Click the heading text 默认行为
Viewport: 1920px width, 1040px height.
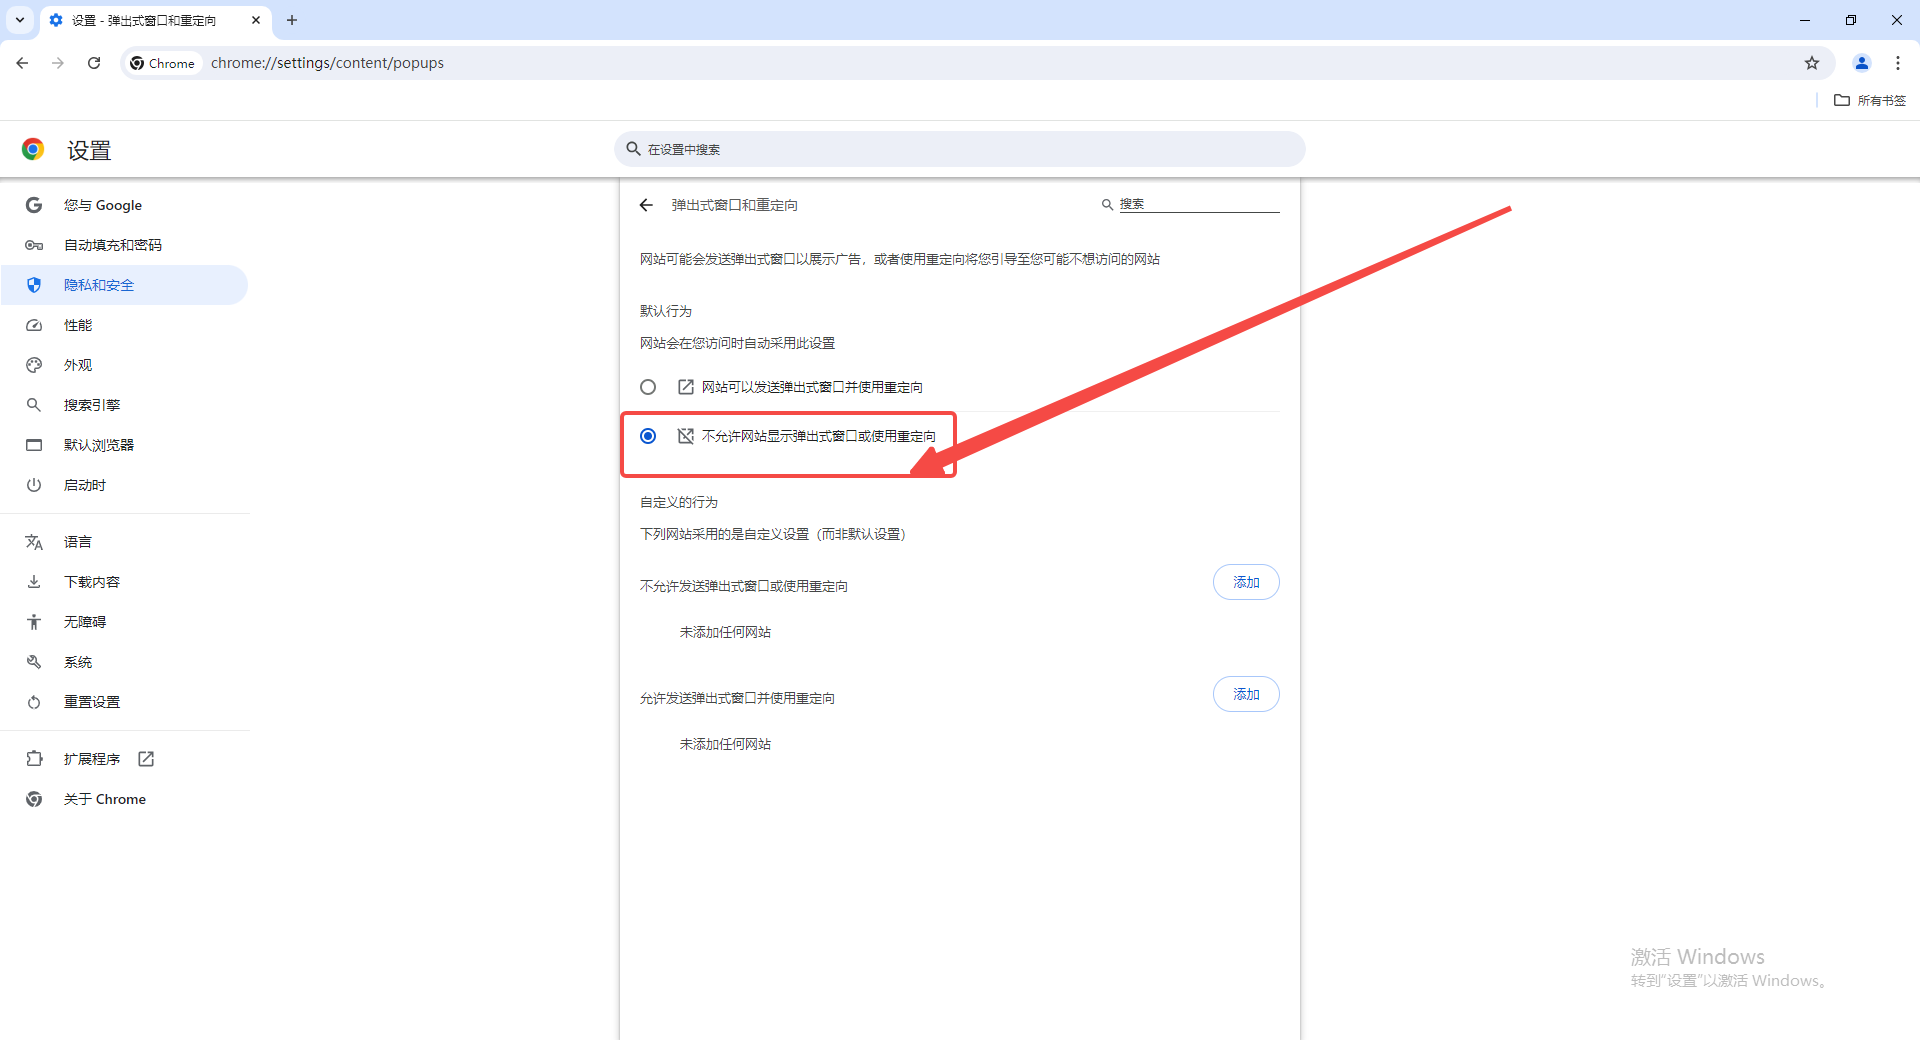[x=666, y=311]
